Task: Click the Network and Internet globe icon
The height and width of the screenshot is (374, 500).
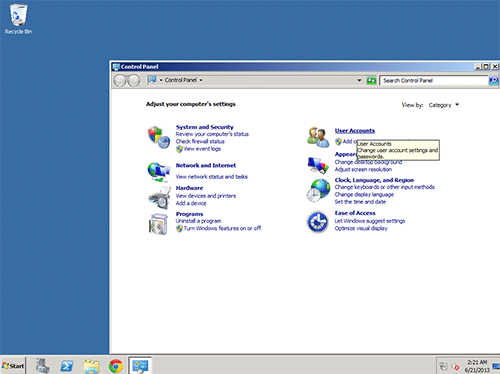Action: click(x=159, y=172)
